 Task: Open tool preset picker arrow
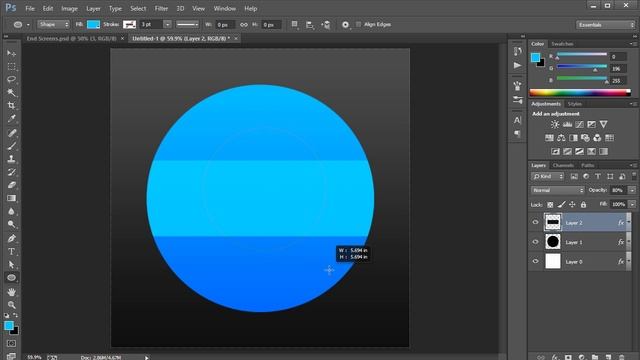[28, 25]
